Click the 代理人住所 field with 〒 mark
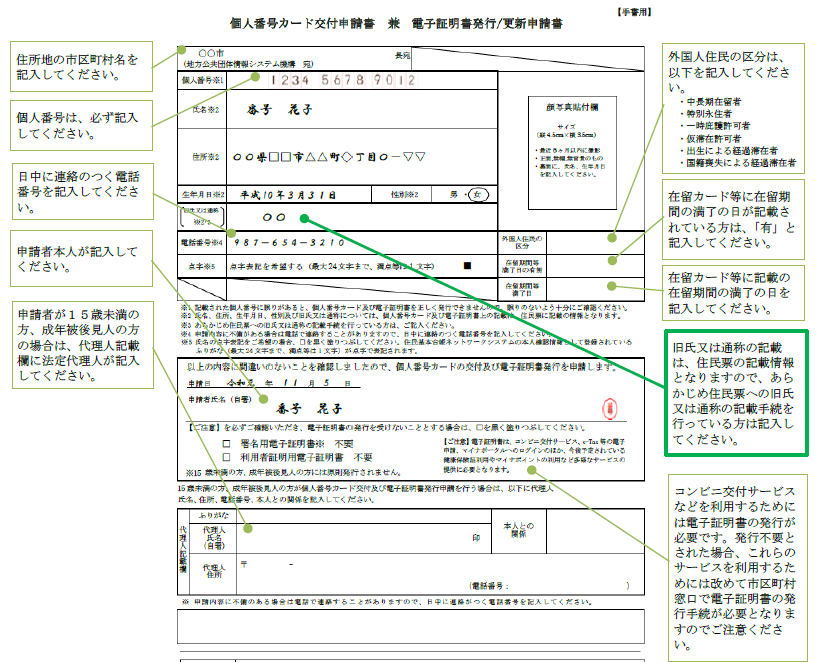The width and height of the screenshot is (829, 662). [x=440, y=574]
